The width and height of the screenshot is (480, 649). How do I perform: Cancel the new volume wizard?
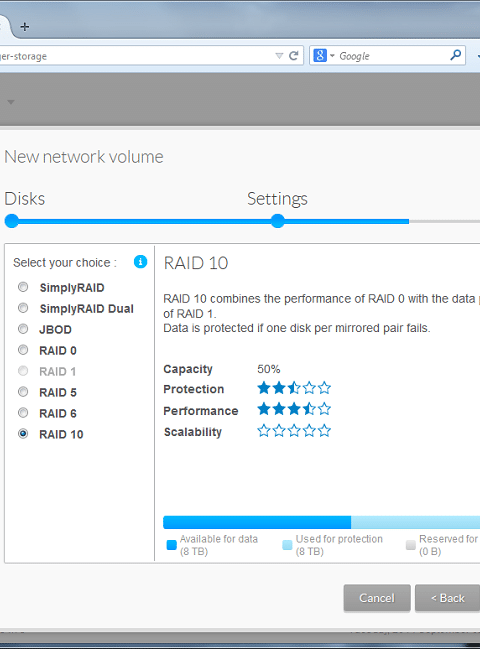click(x=377, y=598)
